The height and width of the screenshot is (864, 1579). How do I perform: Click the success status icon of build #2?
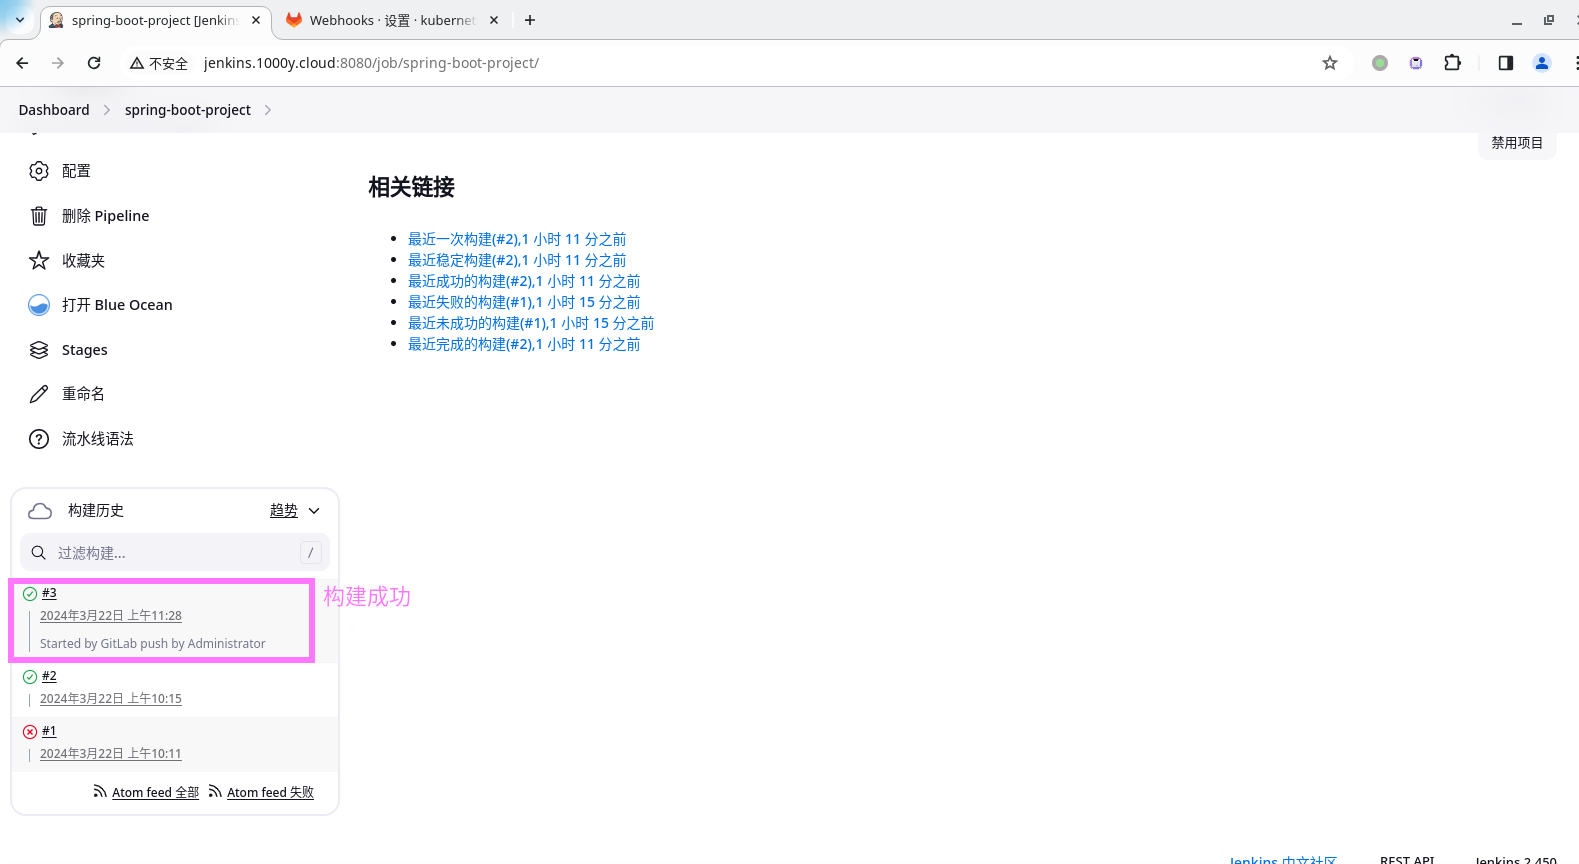pyautogui.click(x=30, y=677)
